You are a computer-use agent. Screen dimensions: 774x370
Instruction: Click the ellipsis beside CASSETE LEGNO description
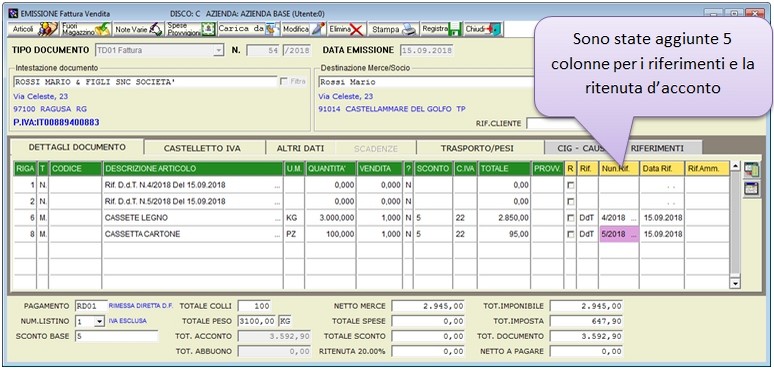coord(278,219)
